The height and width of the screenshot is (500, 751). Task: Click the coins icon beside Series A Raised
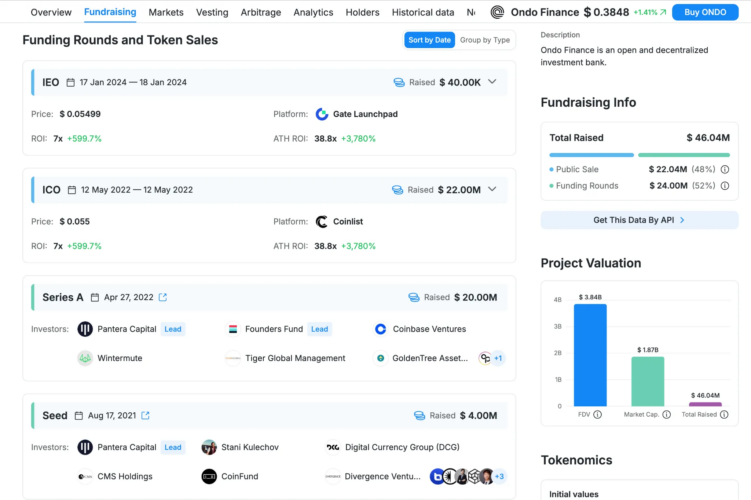pos(414,297)
